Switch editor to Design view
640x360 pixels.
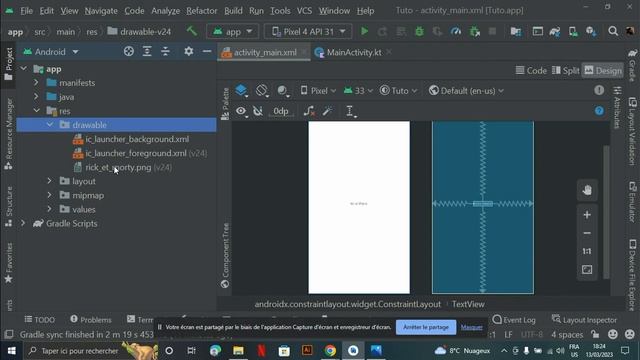tap(603, 71)
